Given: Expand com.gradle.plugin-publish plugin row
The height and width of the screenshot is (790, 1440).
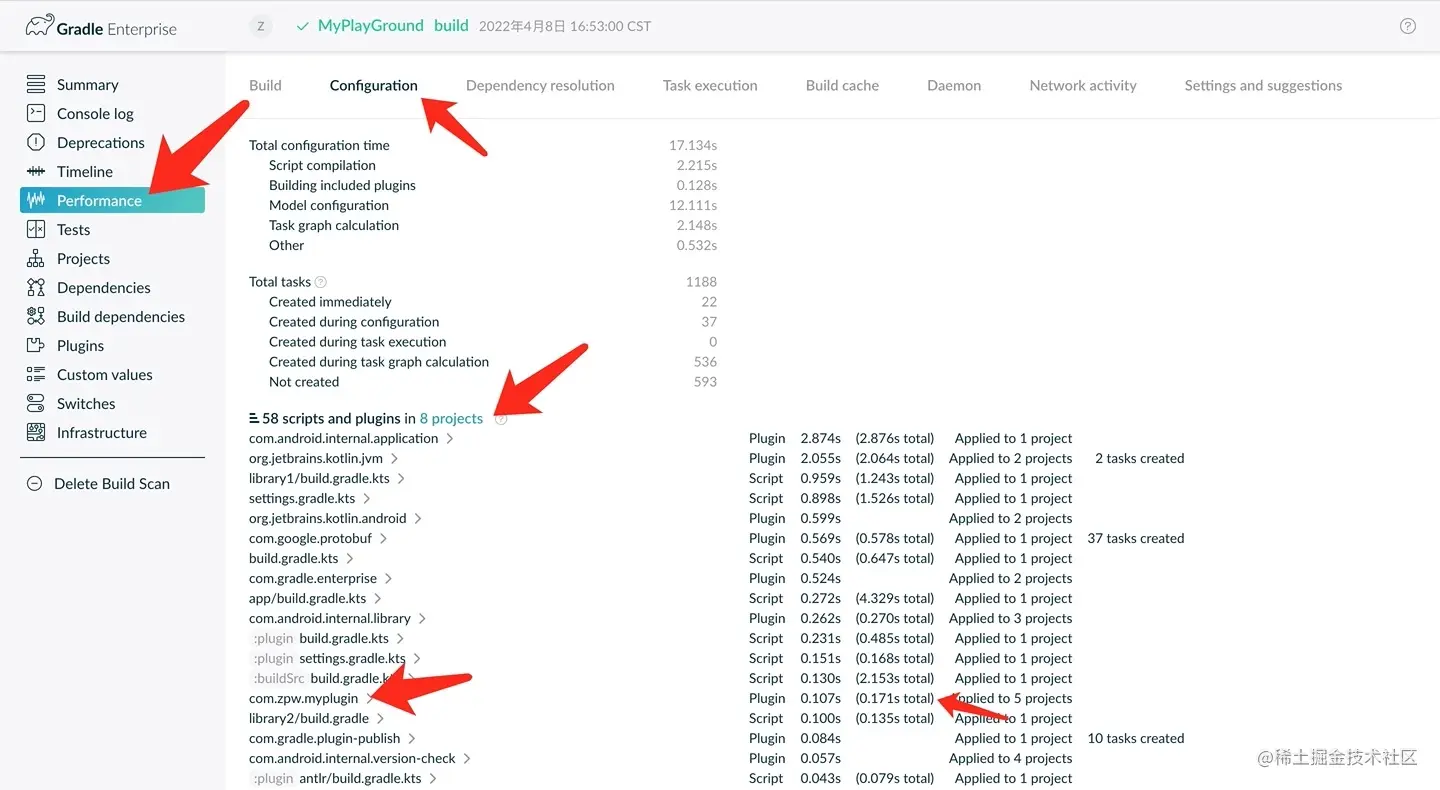Looking at the screenshot, I should click(412, 738).
